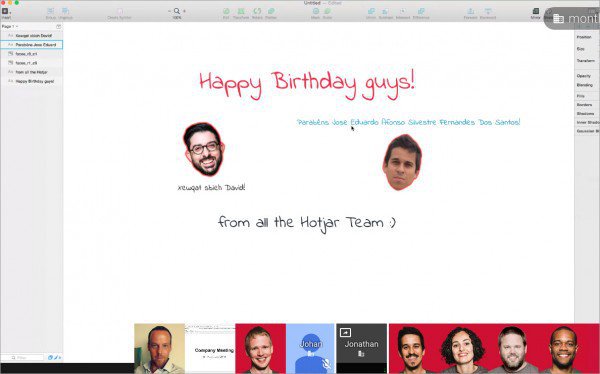Click the magnifier Zoom icon
Viewport: 600px width, 374px height.
click(x=177, y=11)
